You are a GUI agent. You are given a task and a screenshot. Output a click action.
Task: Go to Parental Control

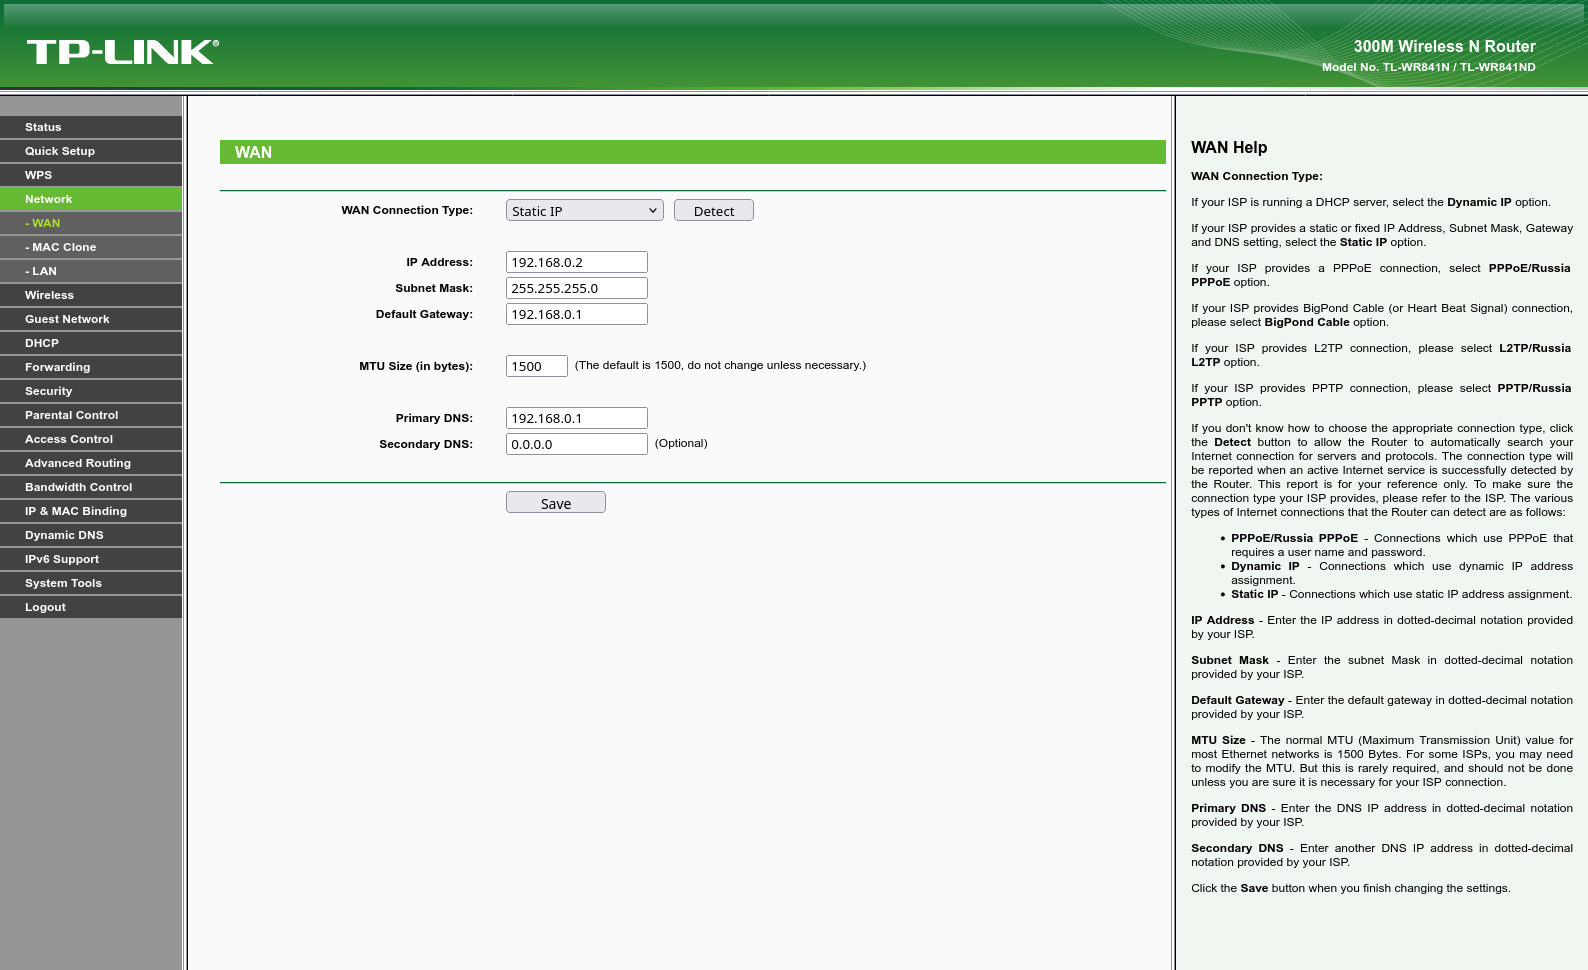[x=91, y=415]
